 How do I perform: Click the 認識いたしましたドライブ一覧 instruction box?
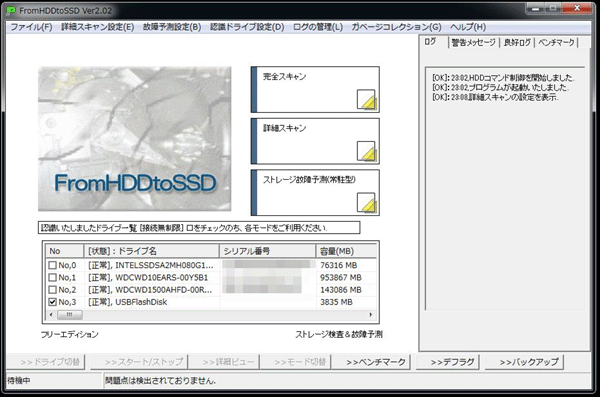[x=199, y=227]
